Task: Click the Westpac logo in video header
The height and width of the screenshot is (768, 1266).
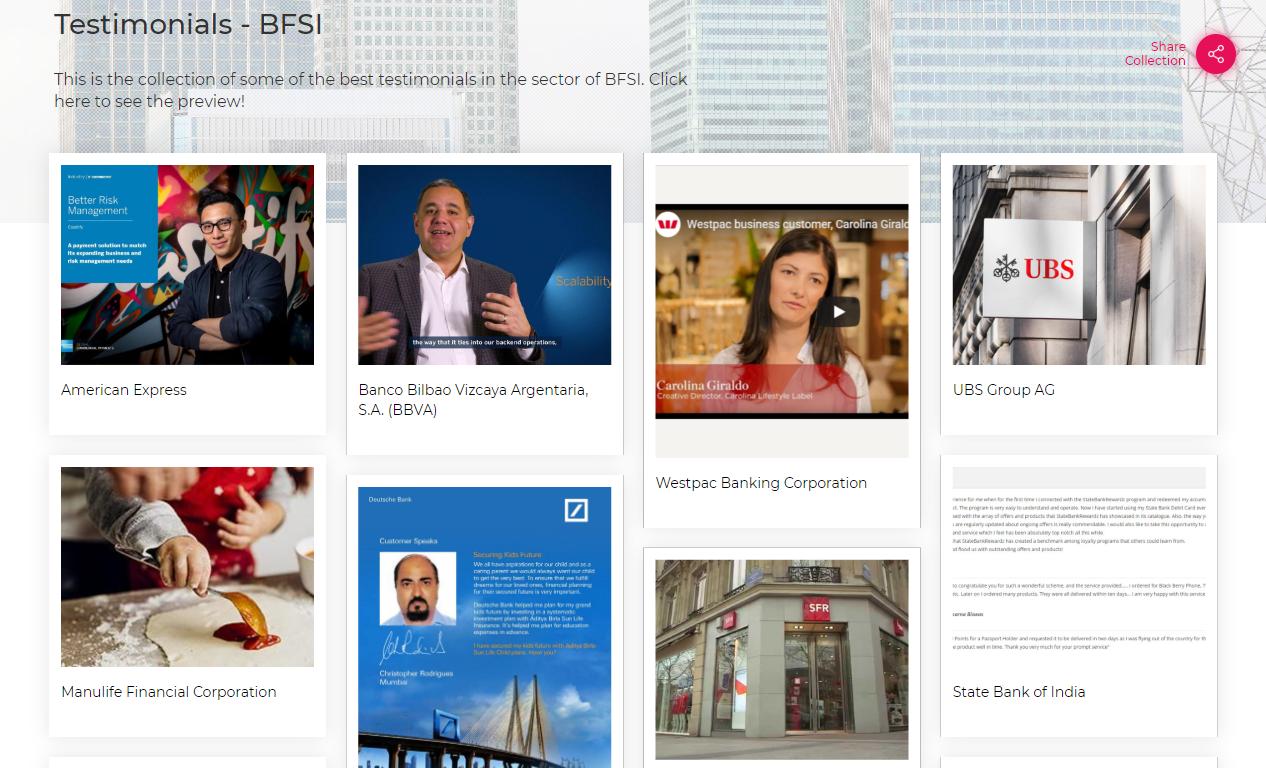Action: 668,225
